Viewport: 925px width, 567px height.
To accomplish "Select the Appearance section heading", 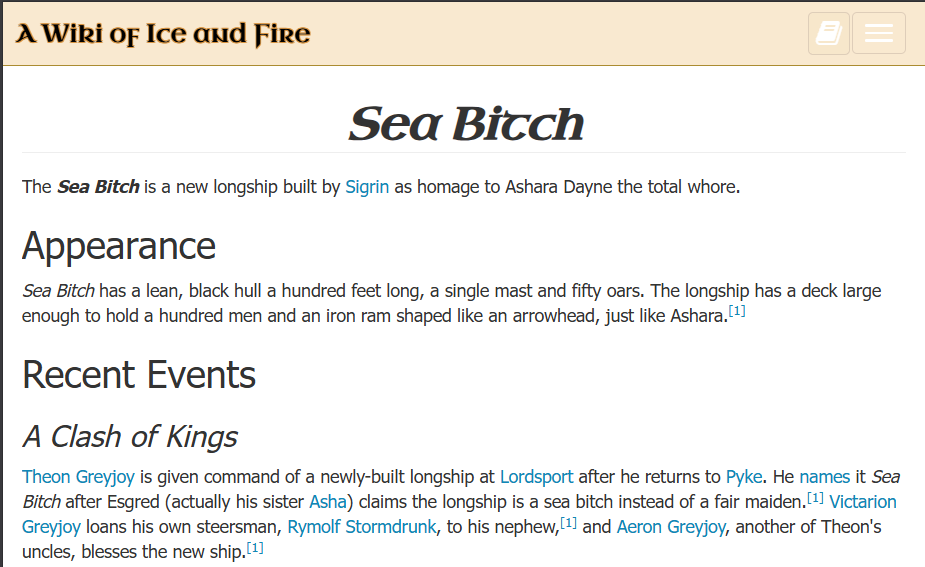I will pyautogui.click(x=119, y=246).
